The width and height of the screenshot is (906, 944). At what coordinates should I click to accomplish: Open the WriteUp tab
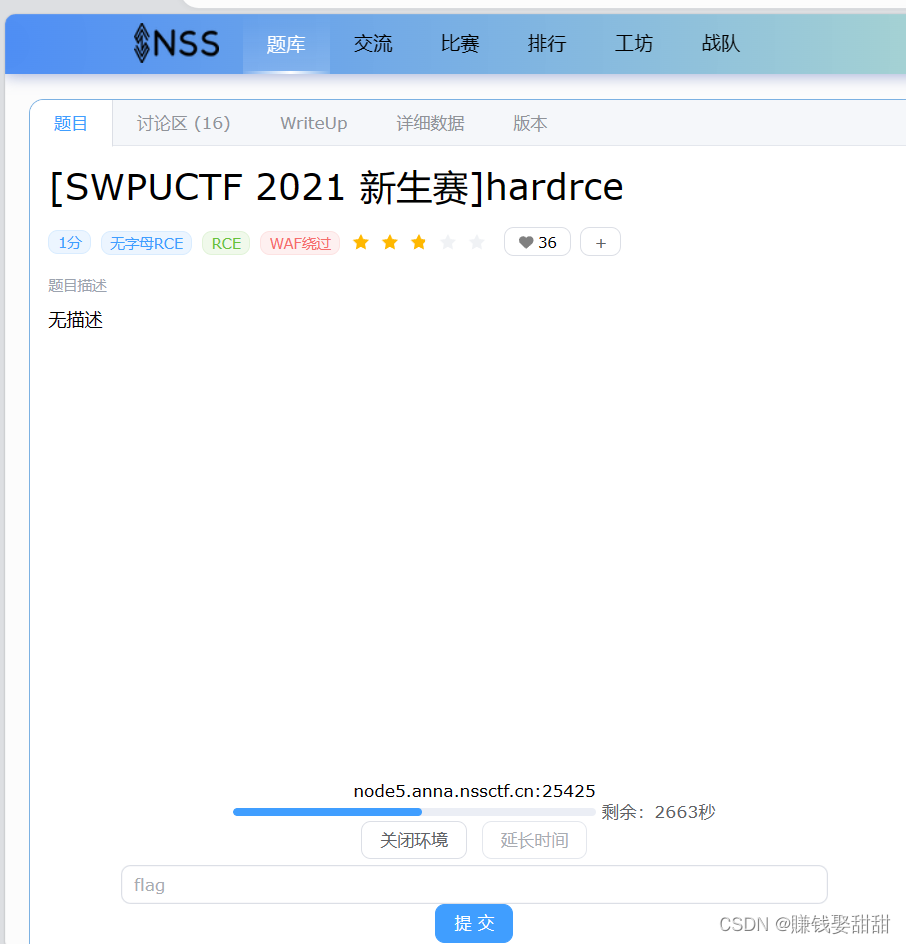pyautogui.click(x=313, y=123)
